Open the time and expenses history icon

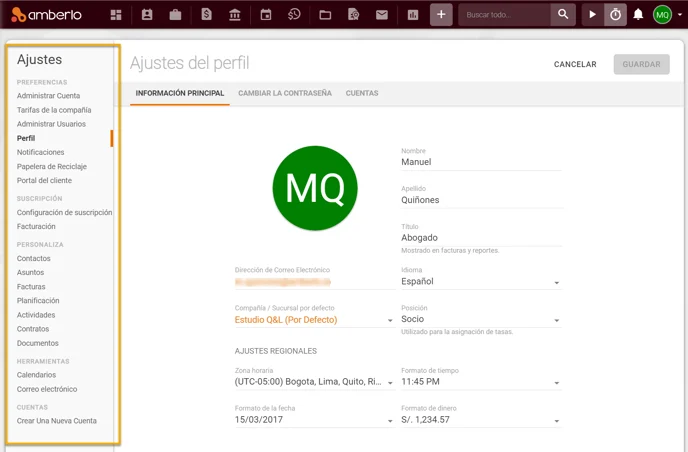(294, 15)
